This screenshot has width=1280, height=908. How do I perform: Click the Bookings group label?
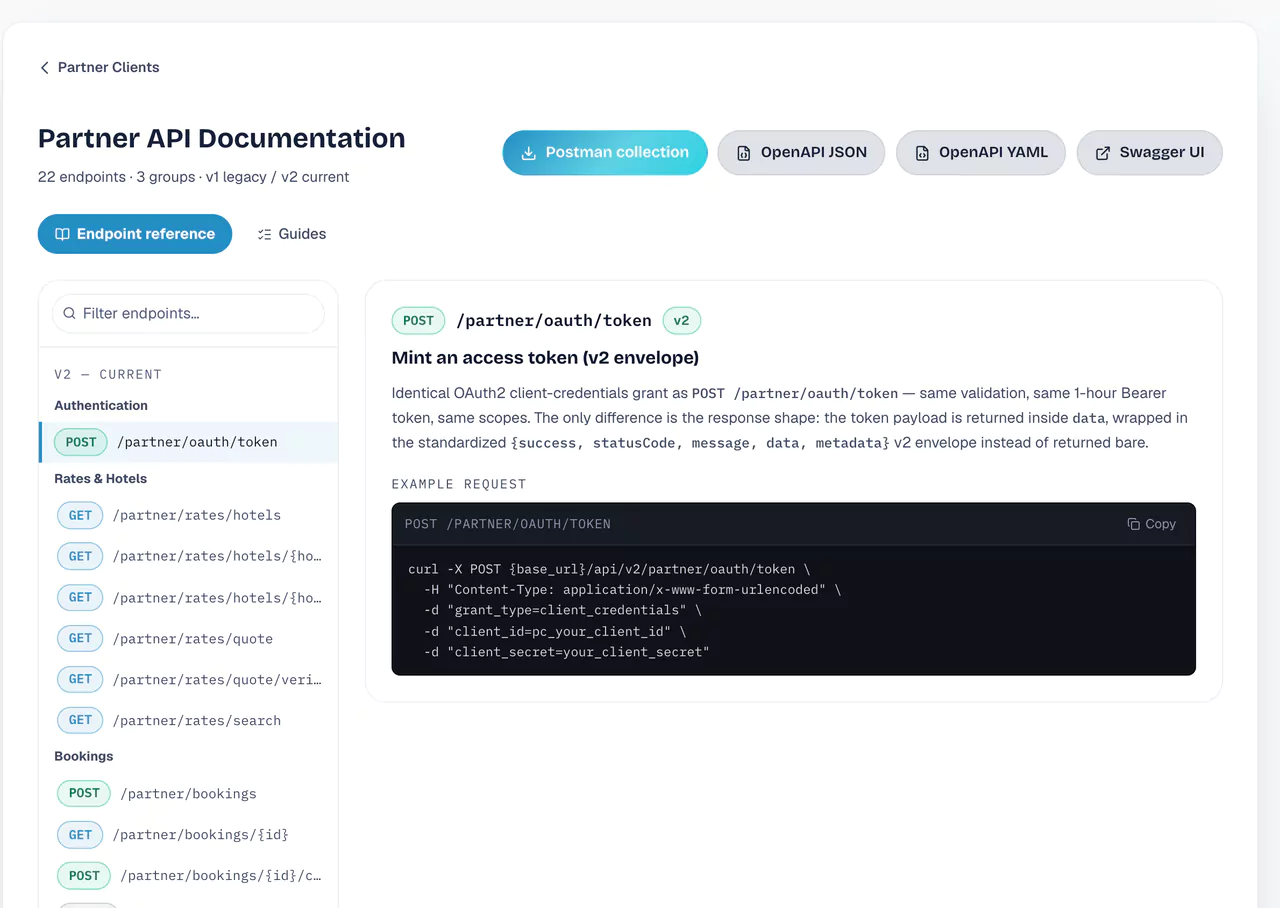(x=84, y=756)
